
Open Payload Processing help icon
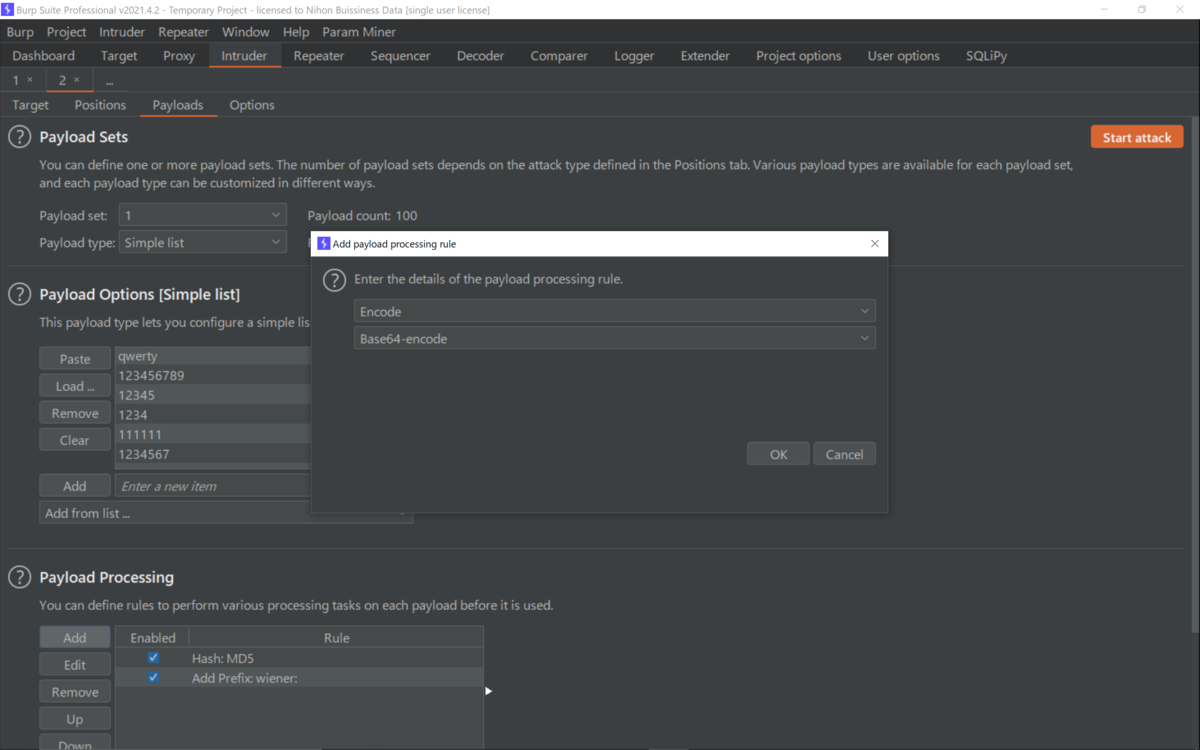click(x=19, y=577)
